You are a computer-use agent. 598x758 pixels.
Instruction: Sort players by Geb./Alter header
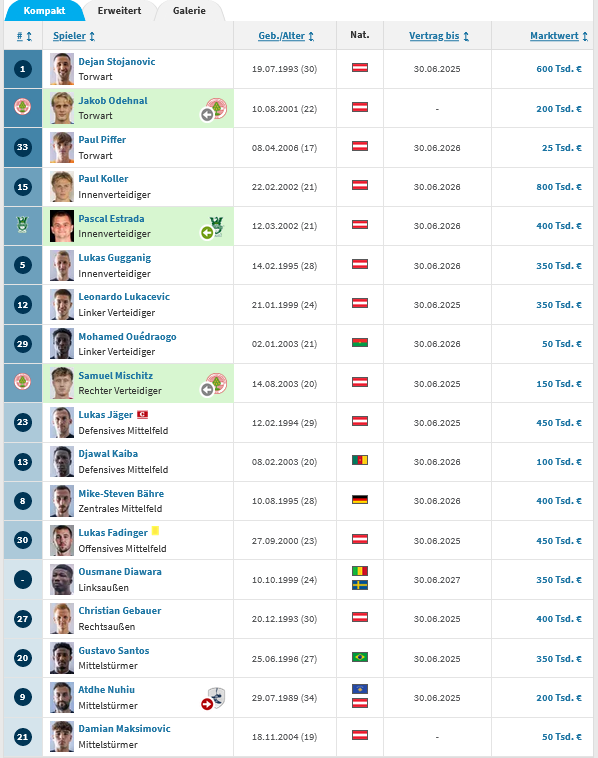click(286, 36)
